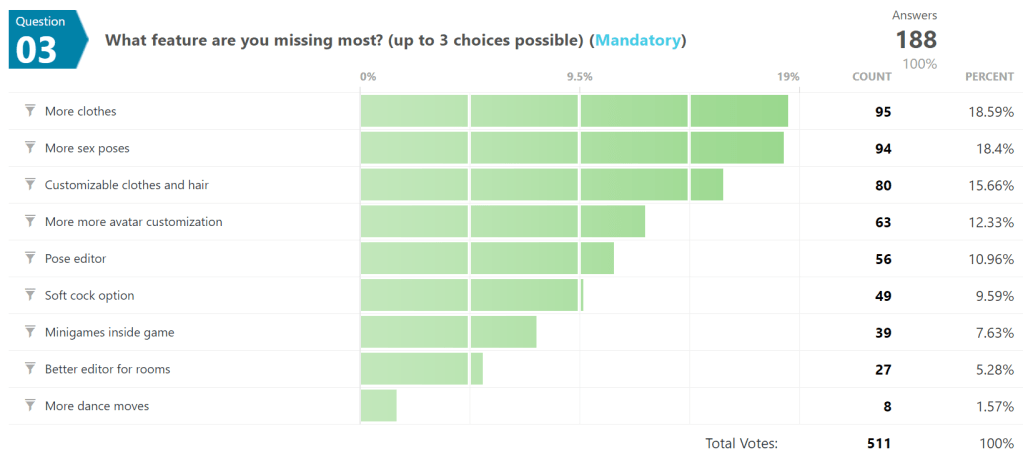Click the More dance moves result bar

click(x=379, y=406)
